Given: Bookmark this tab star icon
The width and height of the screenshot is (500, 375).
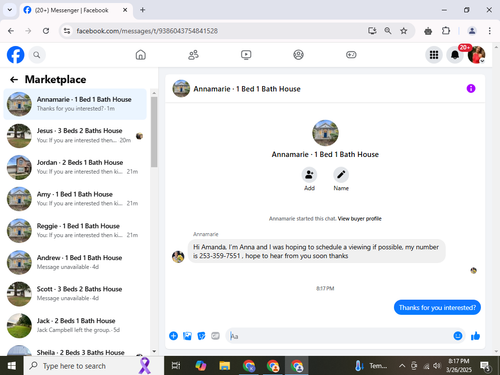Looking at the screenshot, I should pos(404,31).
